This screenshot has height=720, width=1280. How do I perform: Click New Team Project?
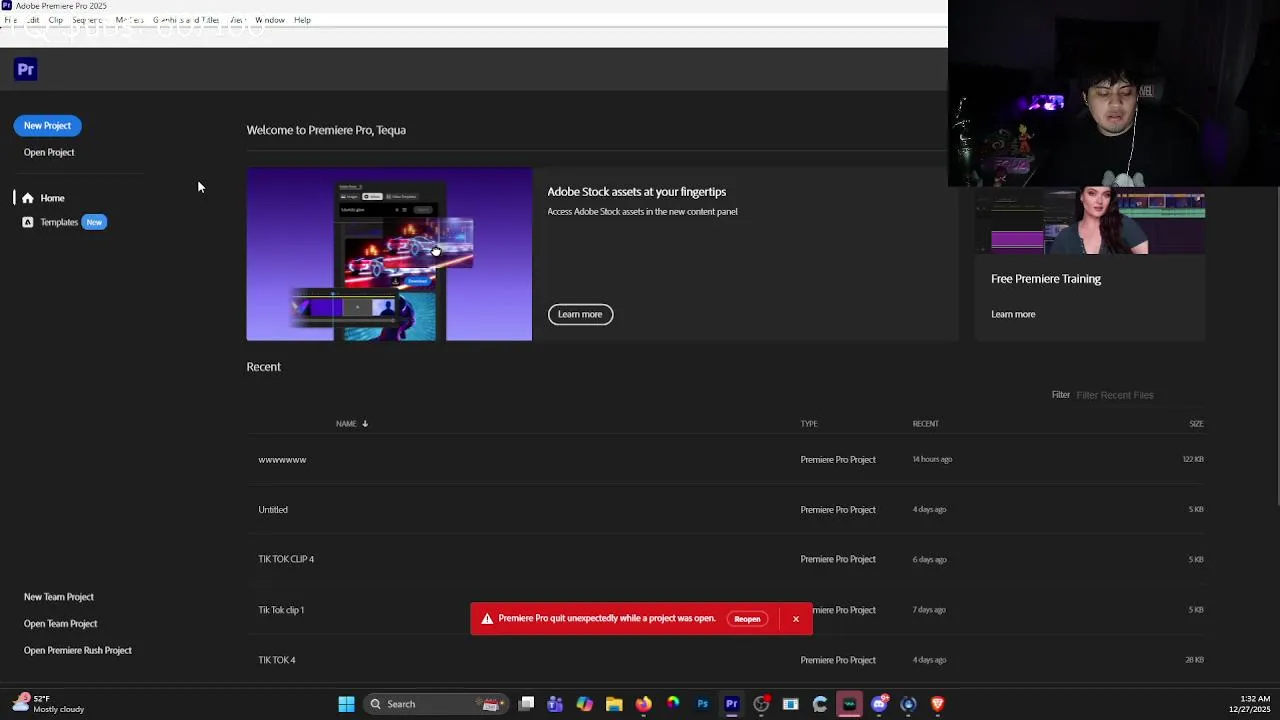tap(59, 597)
